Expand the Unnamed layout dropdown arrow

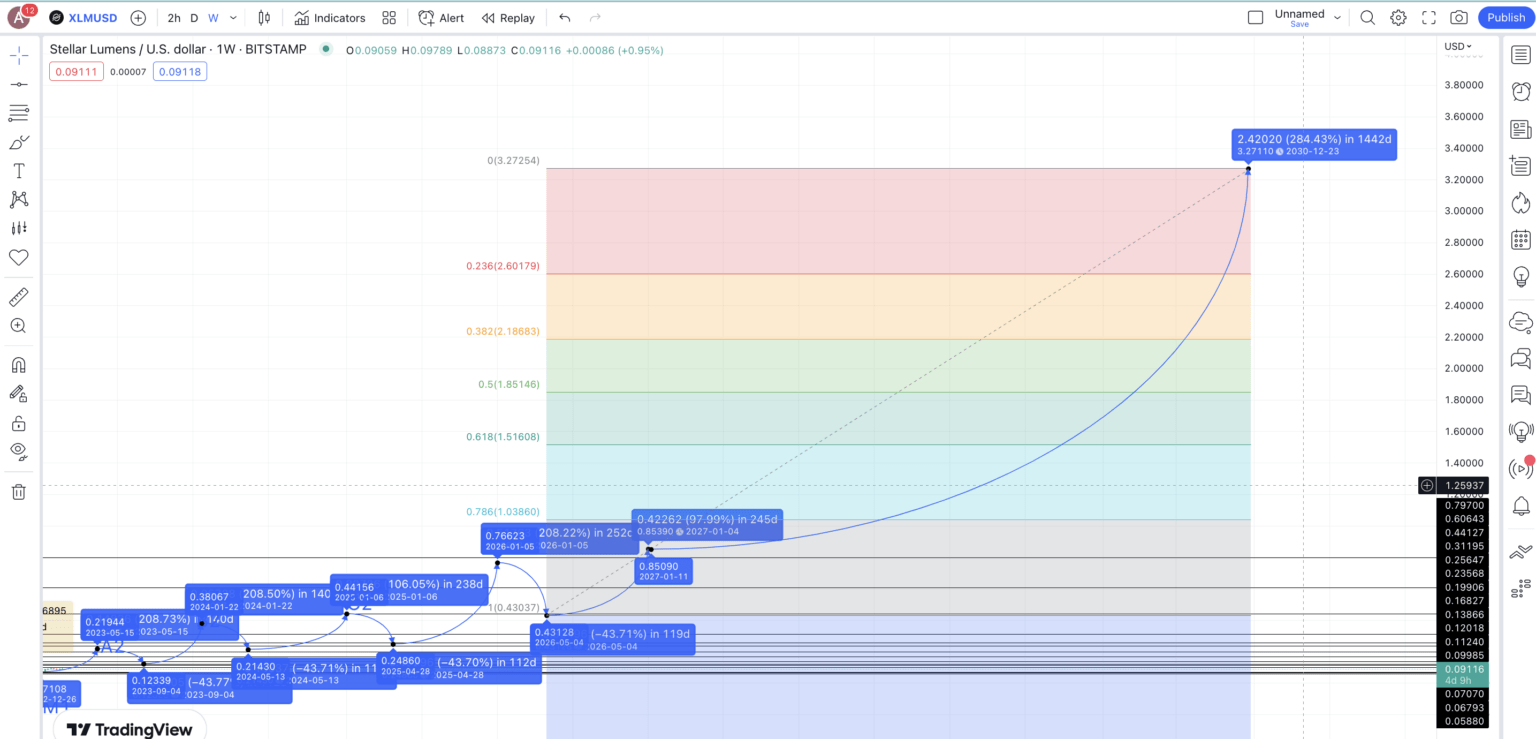1337,18
